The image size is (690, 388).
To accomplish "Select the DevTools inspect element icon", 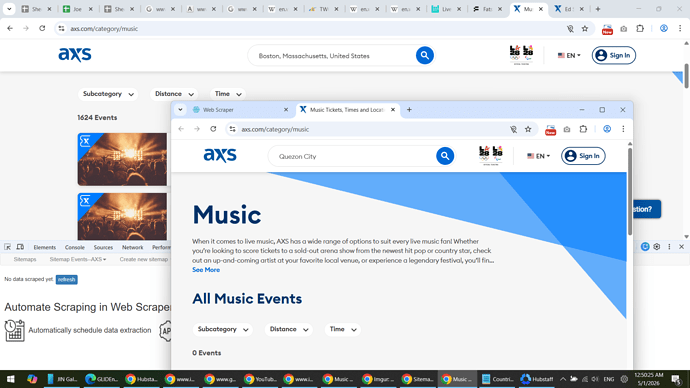I will 7,247.
